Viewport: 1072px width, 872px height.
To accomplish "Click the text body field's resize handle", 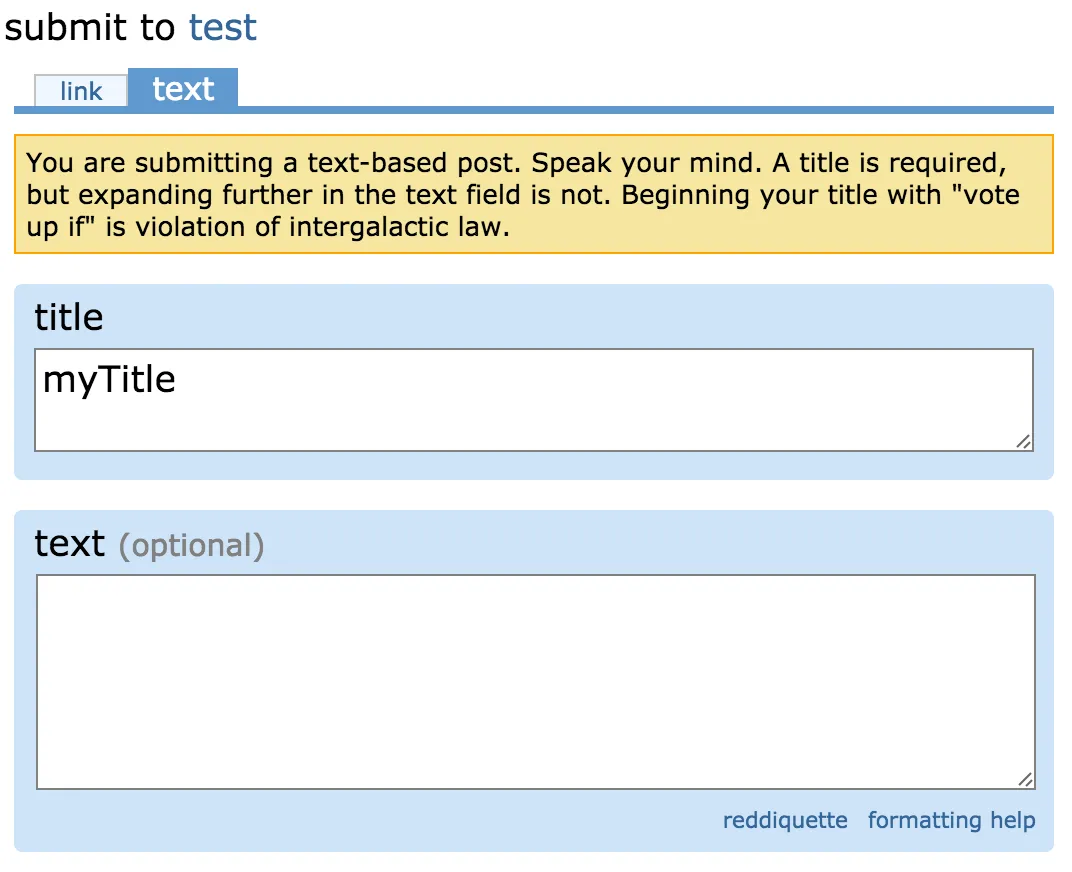I will pyautogui.click(x=1025, y=779).
